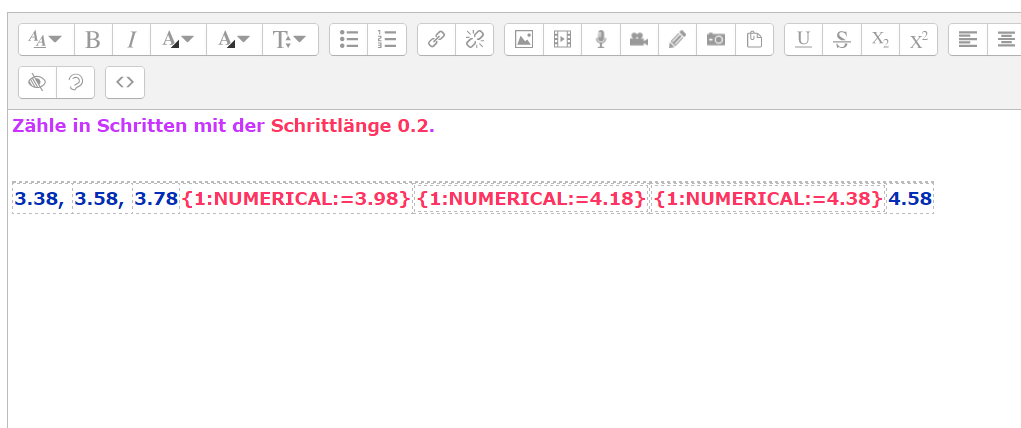Record audio with the microphone icon
This screenshot has width=1021, height=428.
click(600, 40)
